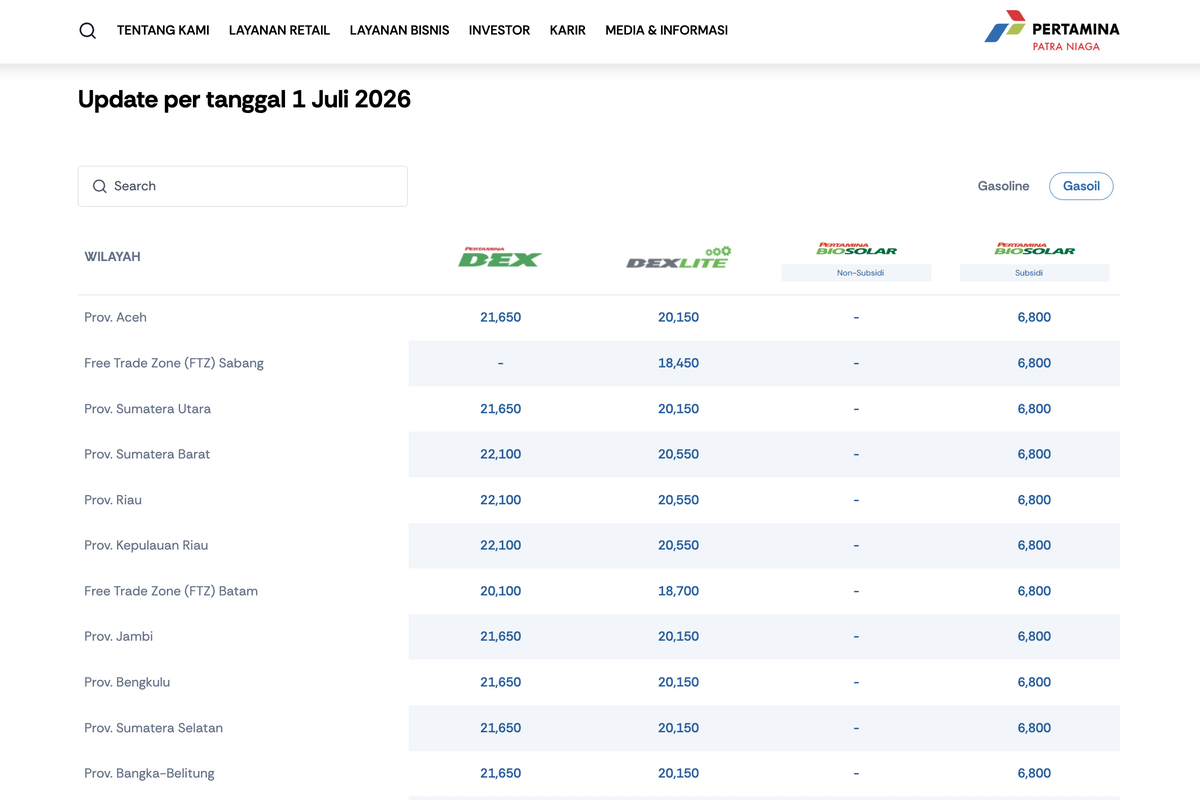This screenshot has width=1200, height=800.
Task: Expand the Media & Informasi menu
Action: click(666, 31)
